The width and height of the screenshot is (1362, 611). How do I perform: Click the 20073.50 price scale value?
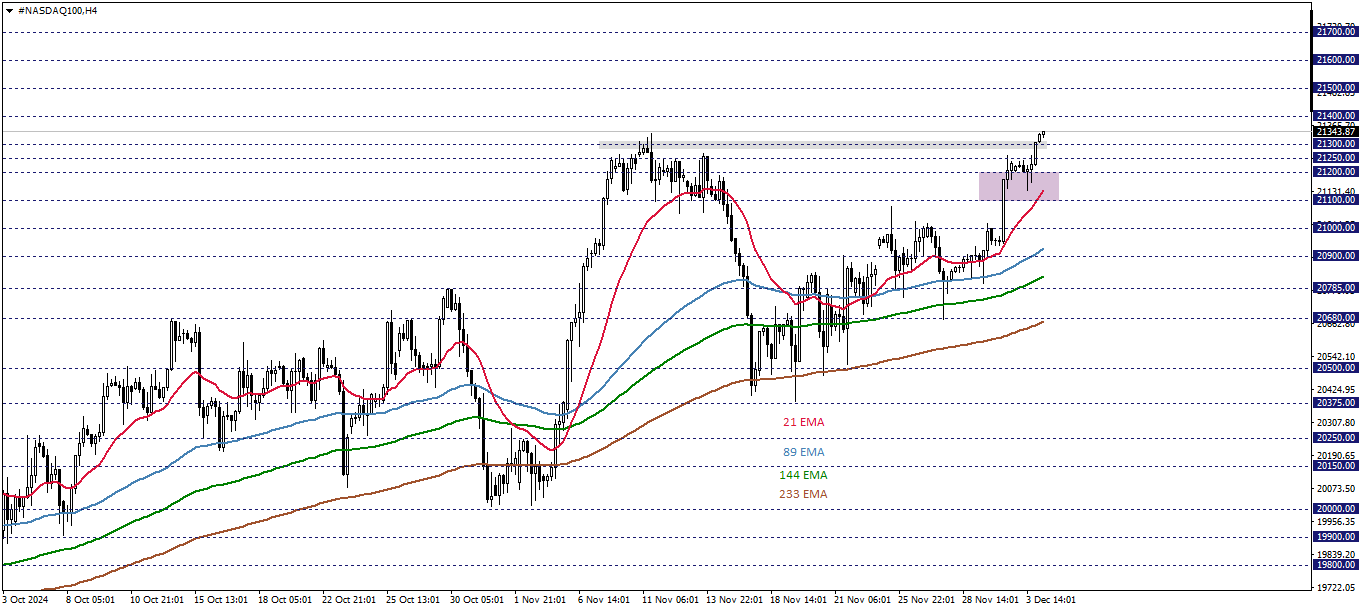(1336, 488)
